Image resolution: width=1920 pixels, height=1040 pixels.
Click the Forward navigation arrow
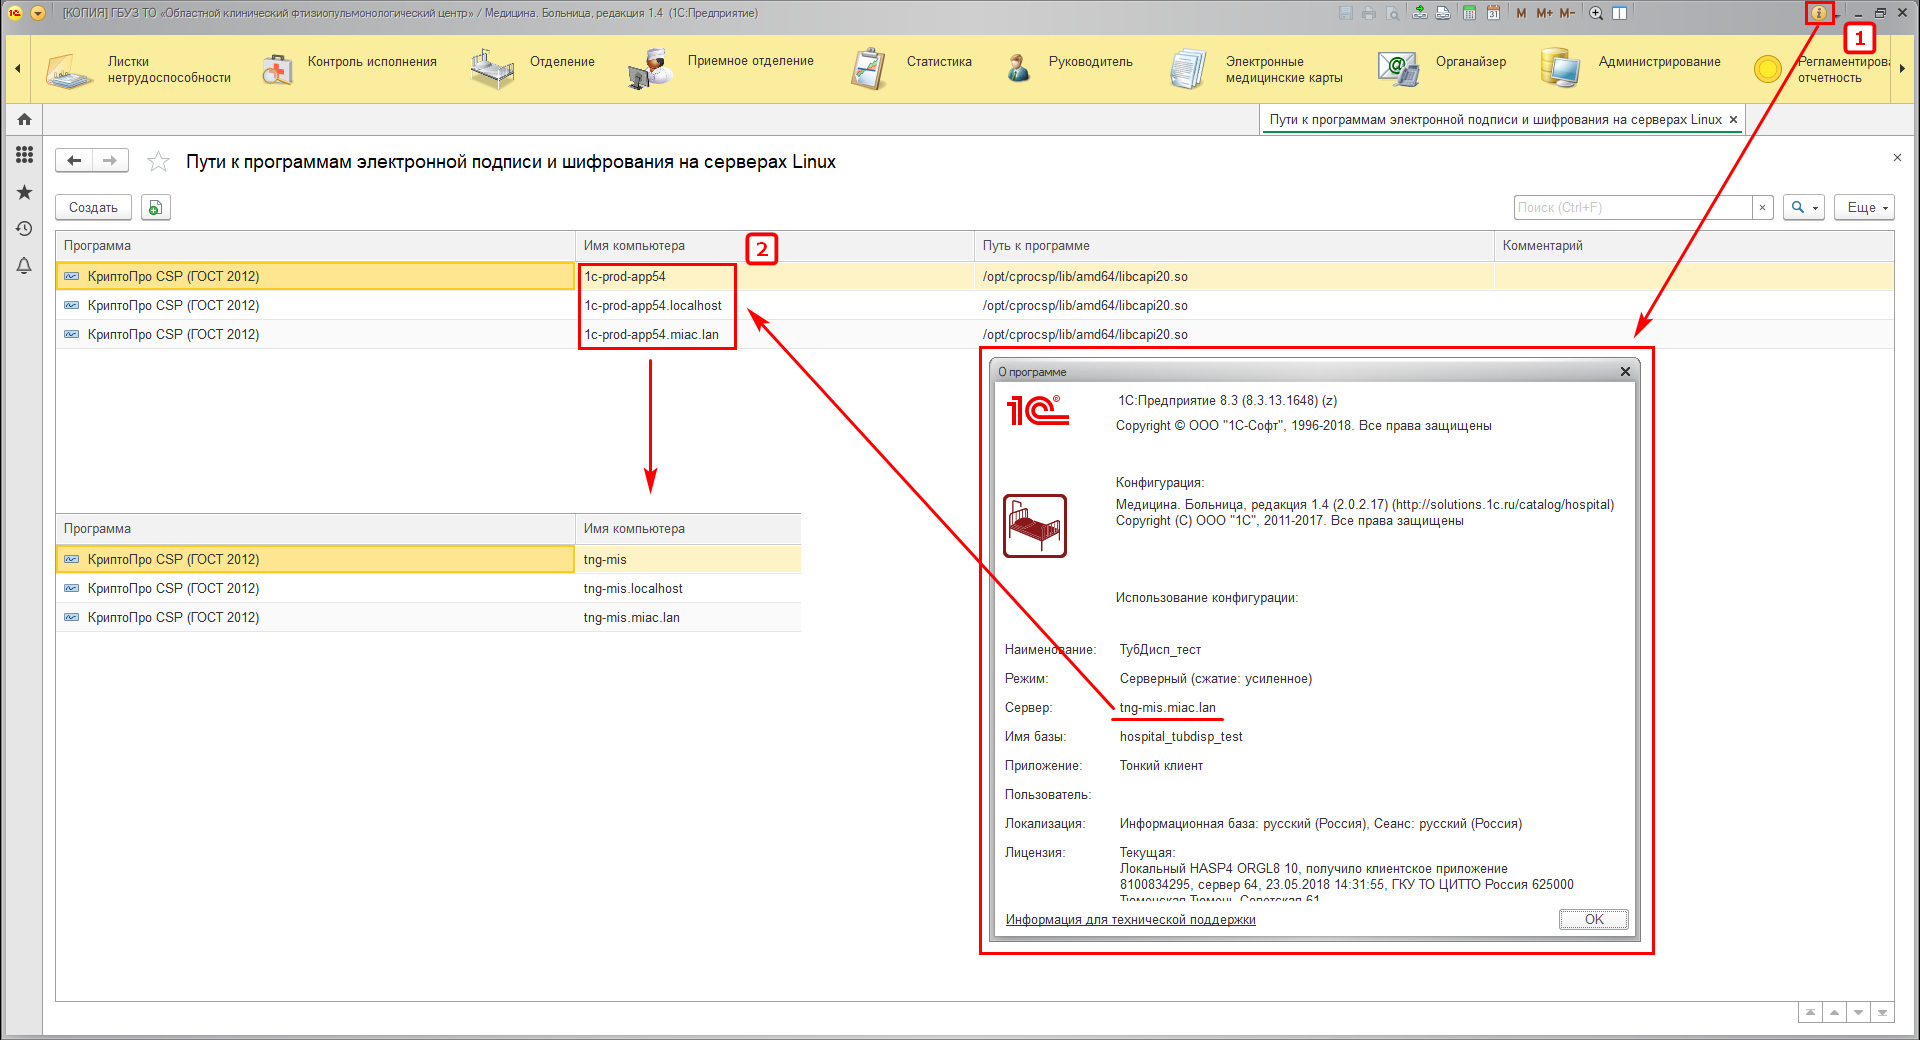[110, 160]
